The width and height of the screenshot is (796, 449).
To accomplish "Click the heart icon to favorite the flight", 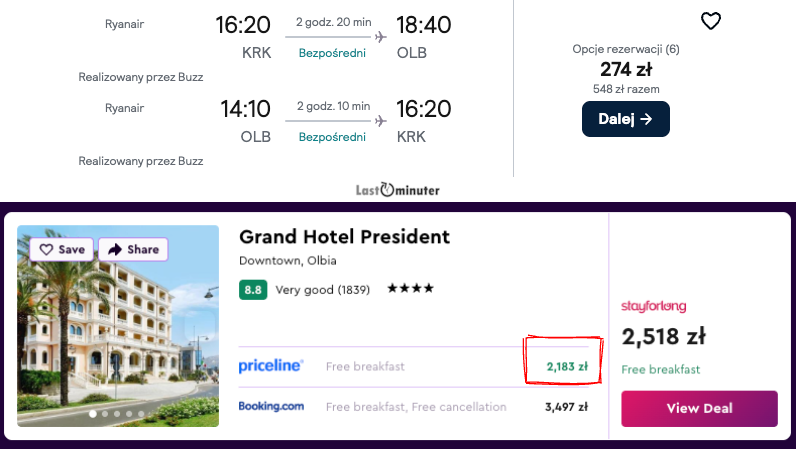I will [710, 21].
